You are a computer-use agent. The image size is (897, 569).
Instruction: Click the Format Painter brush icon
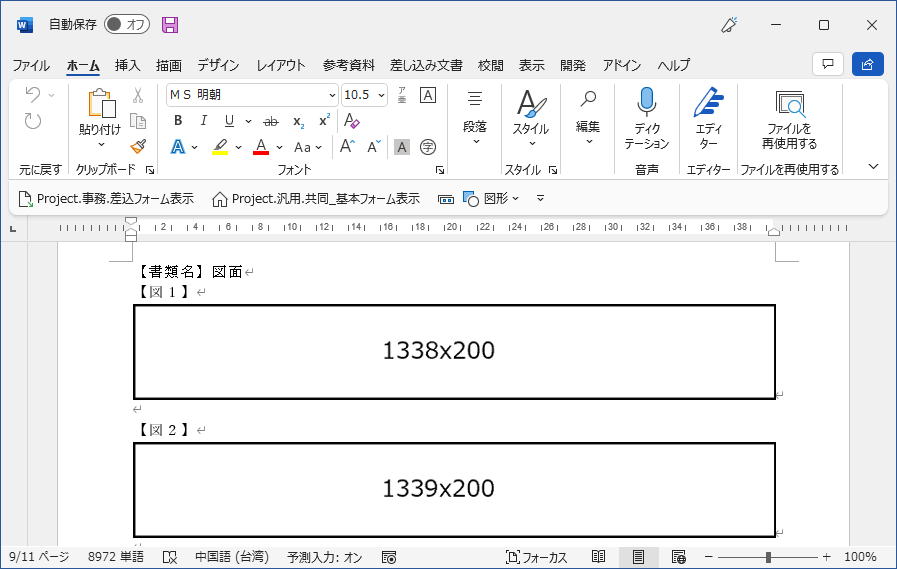138,147
